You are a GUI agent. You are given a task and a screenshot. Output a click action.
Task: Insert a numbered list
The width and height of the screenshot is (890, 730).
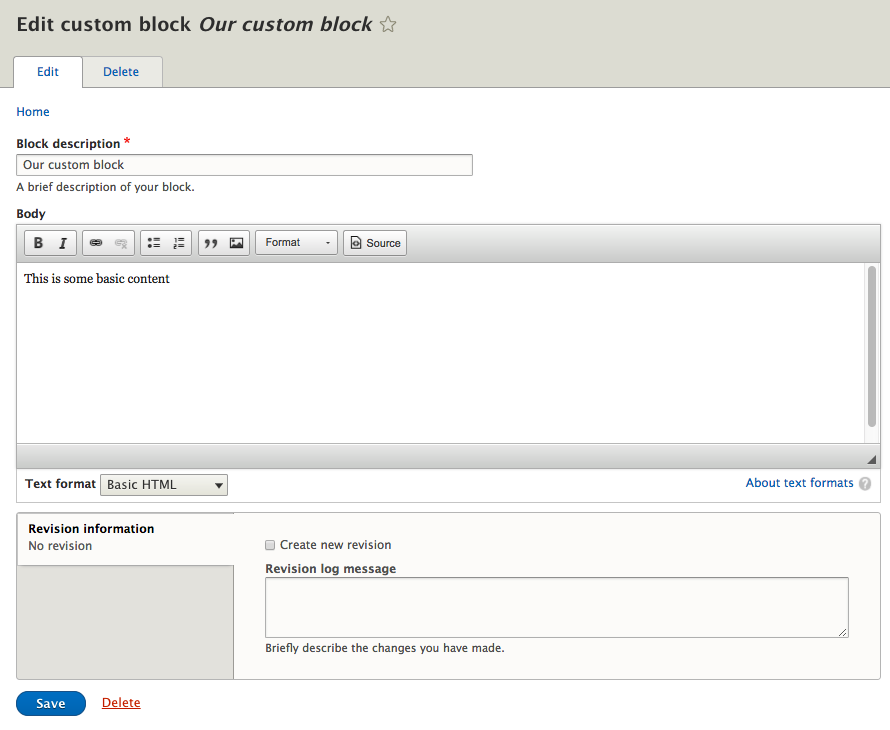(x=179, y=243)
